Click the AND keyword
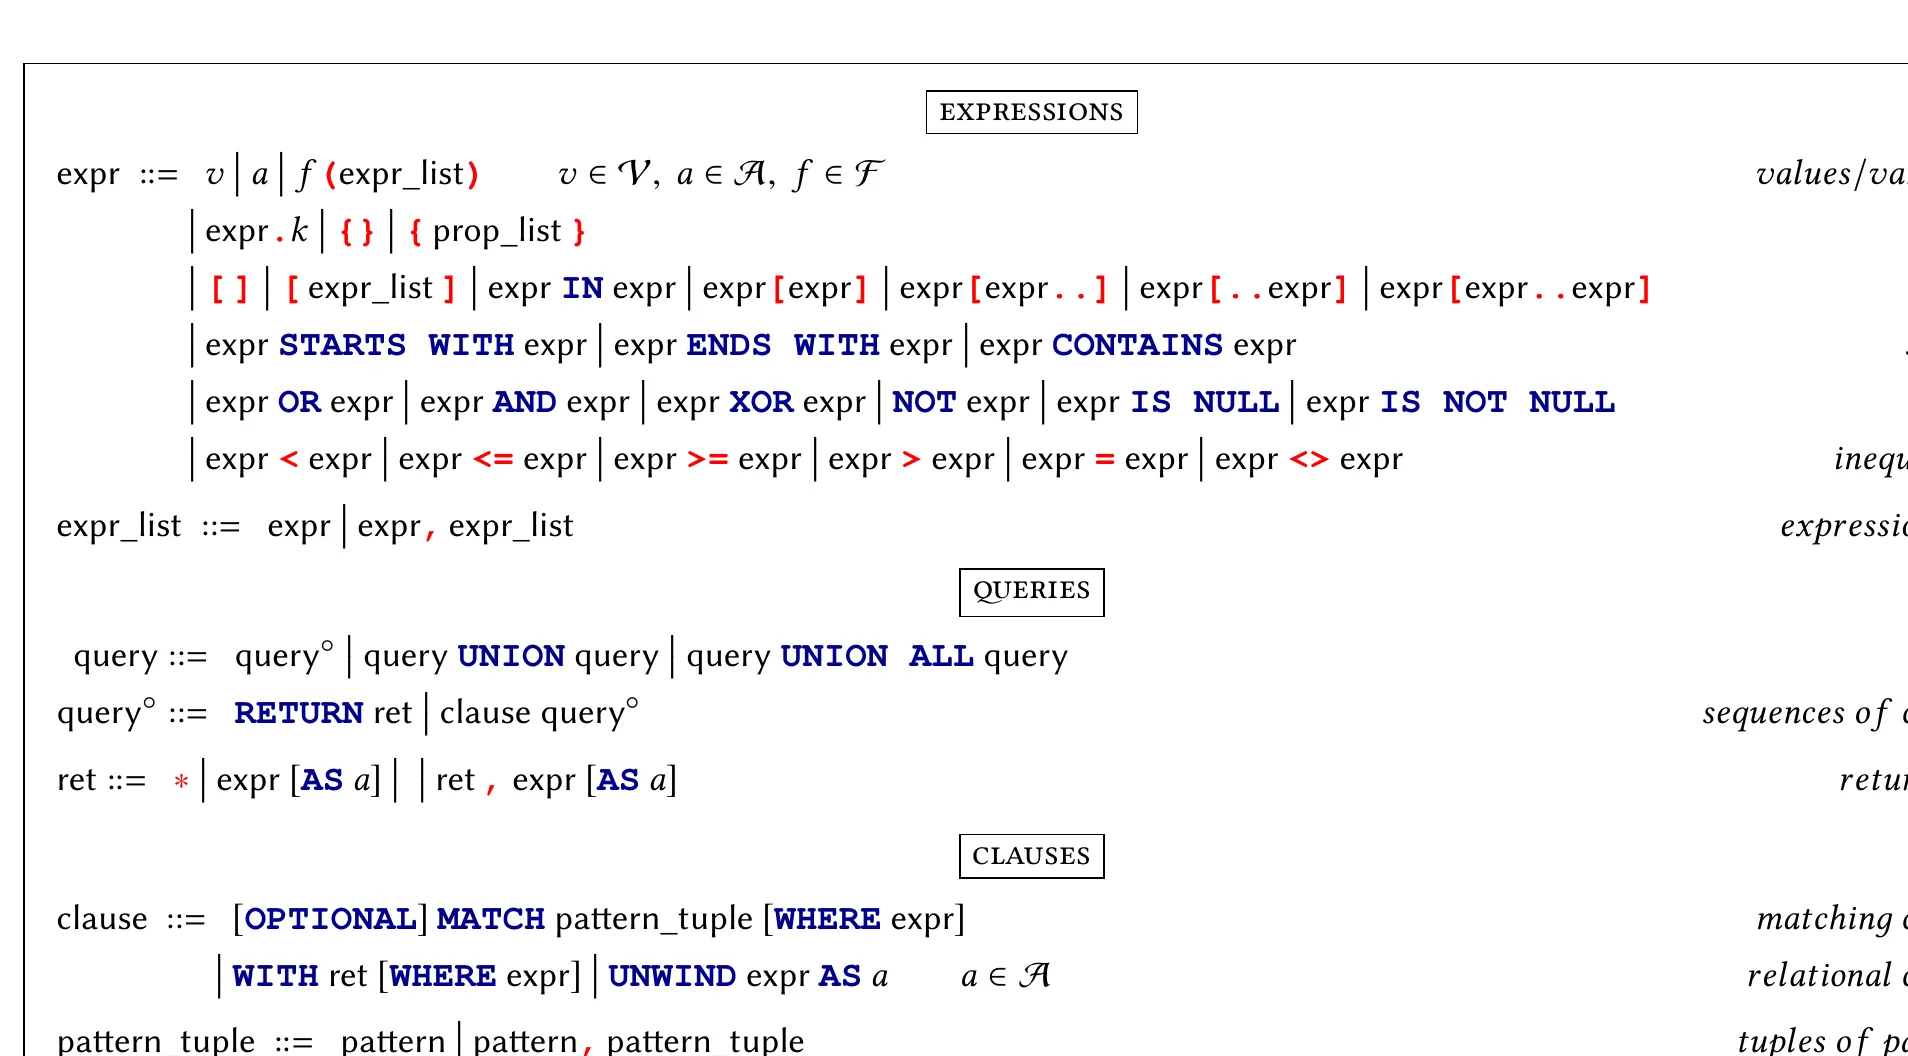Screen dimensions: 1908x1056 pyautogui.click(x=524, y=402)
